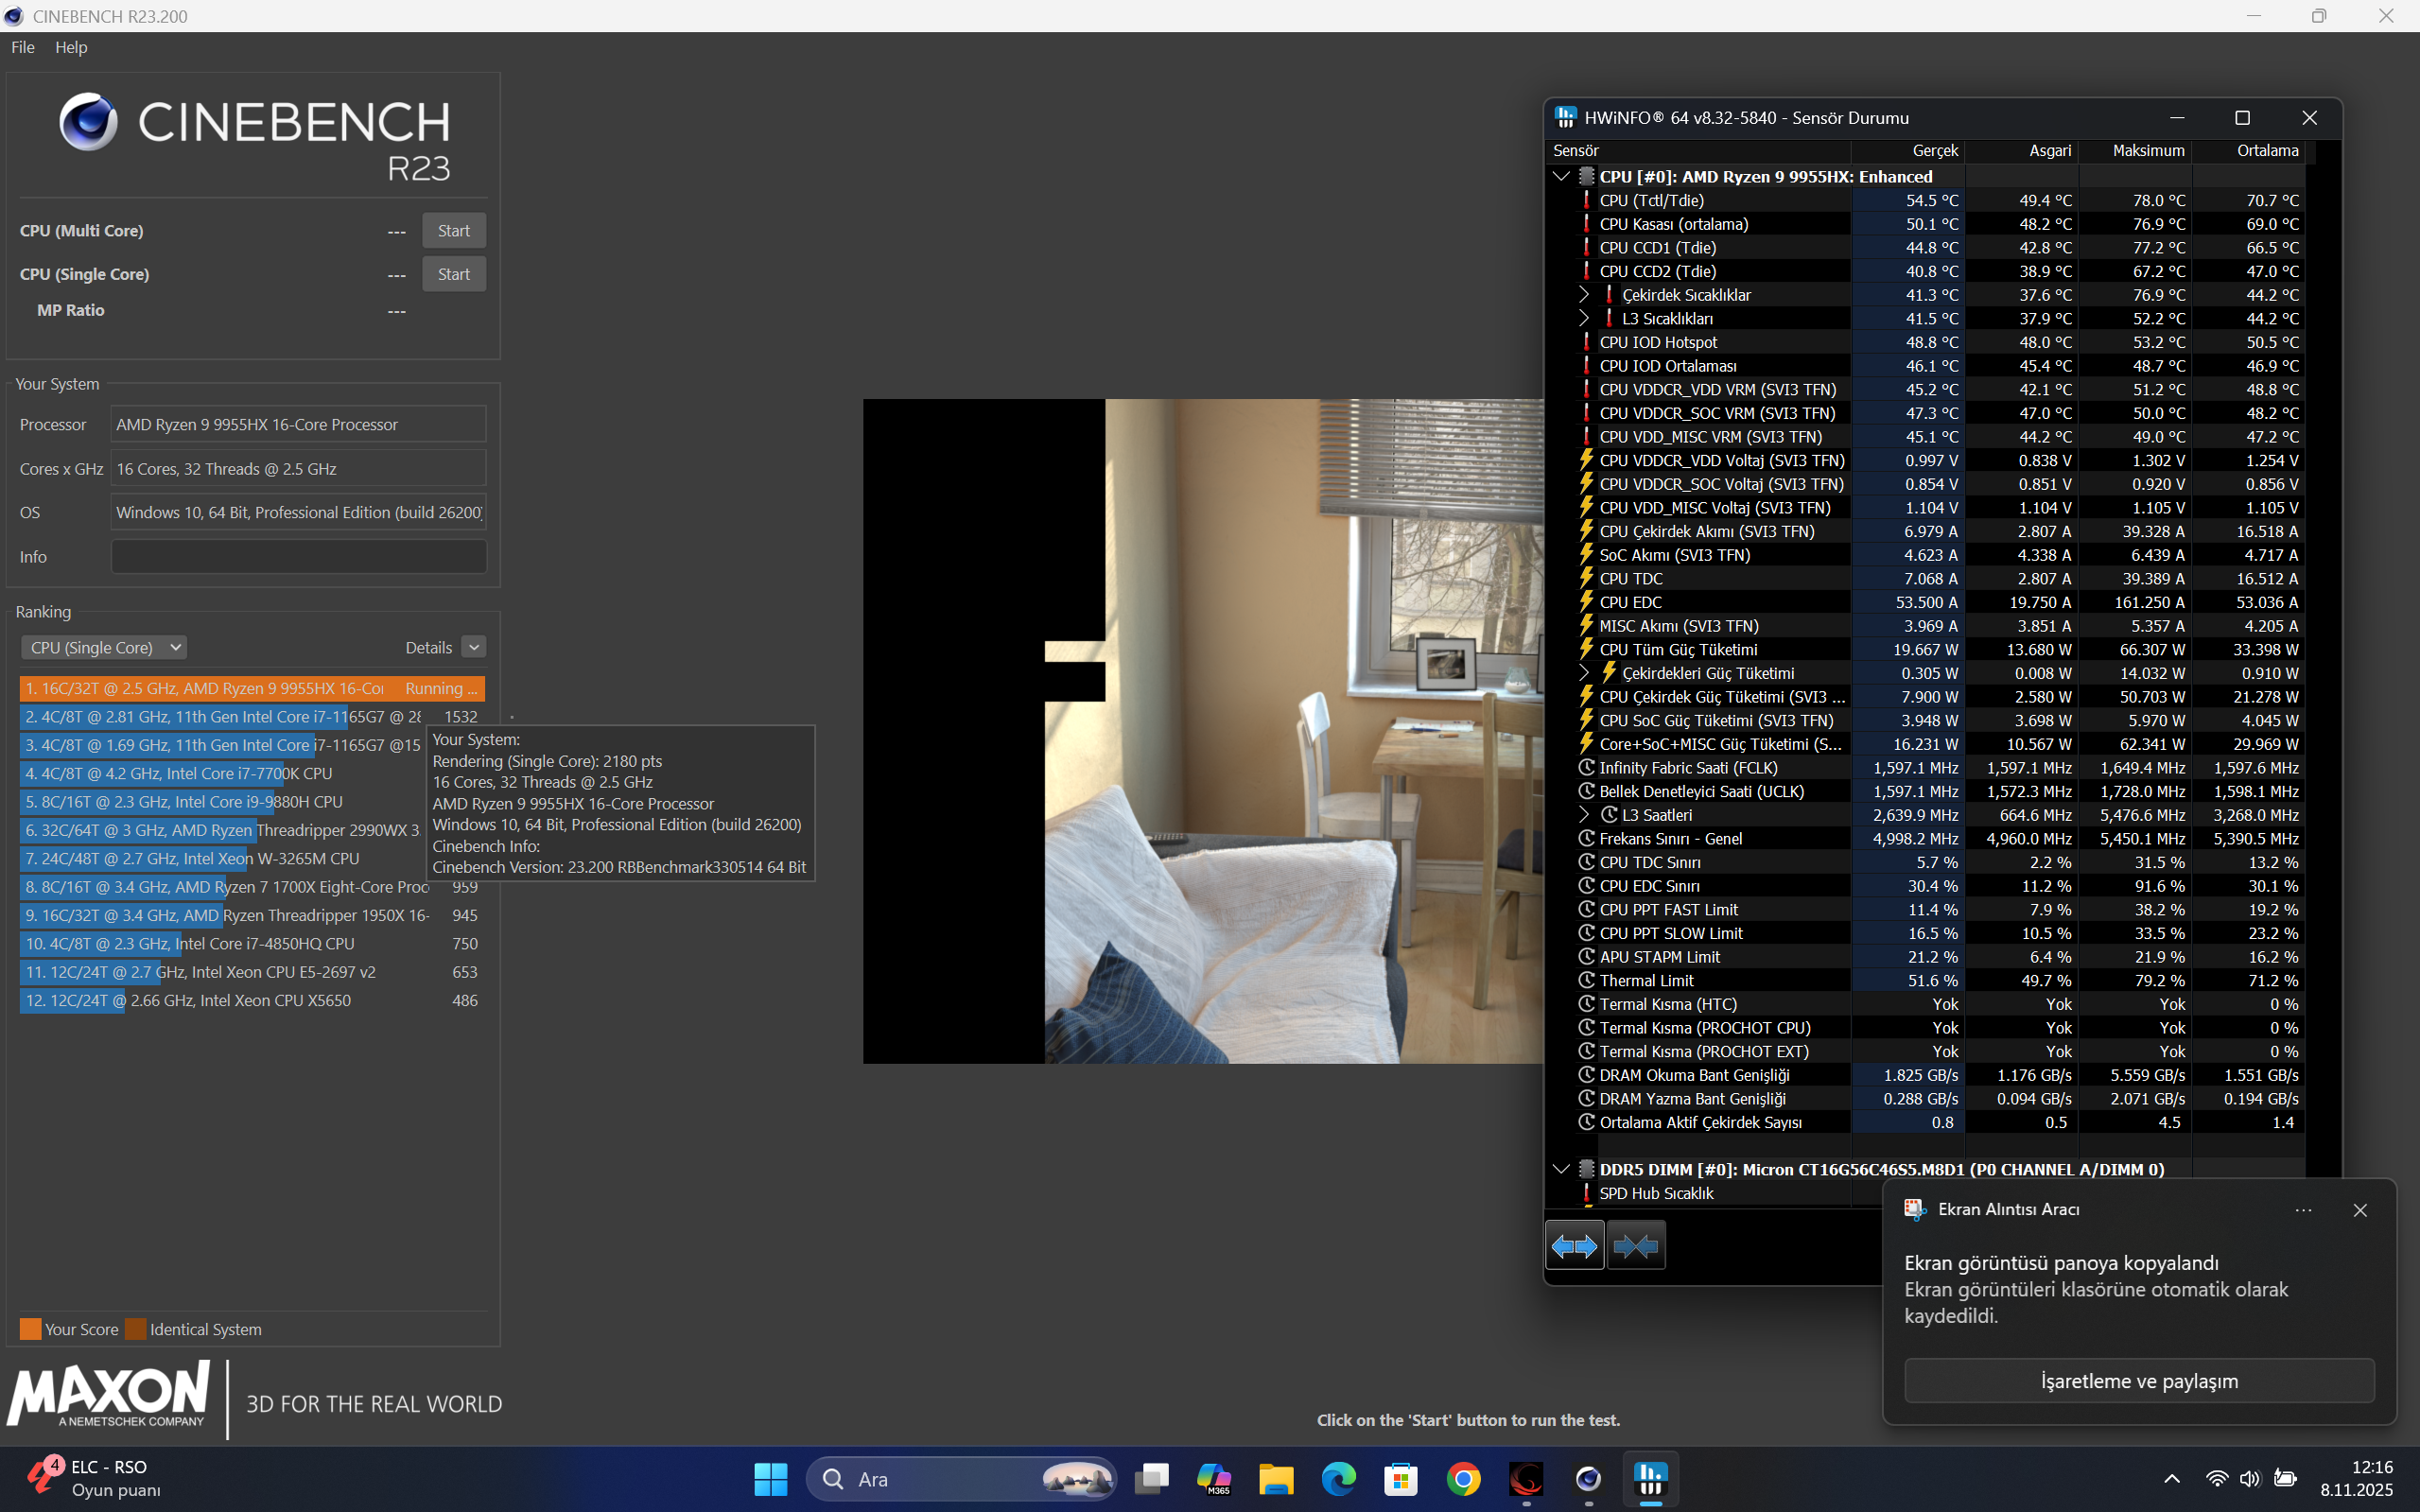Open the taskbar clock showing 12:16
The width and height of the screenshot is (2420, 1512).
(x=2357, y=1479)
